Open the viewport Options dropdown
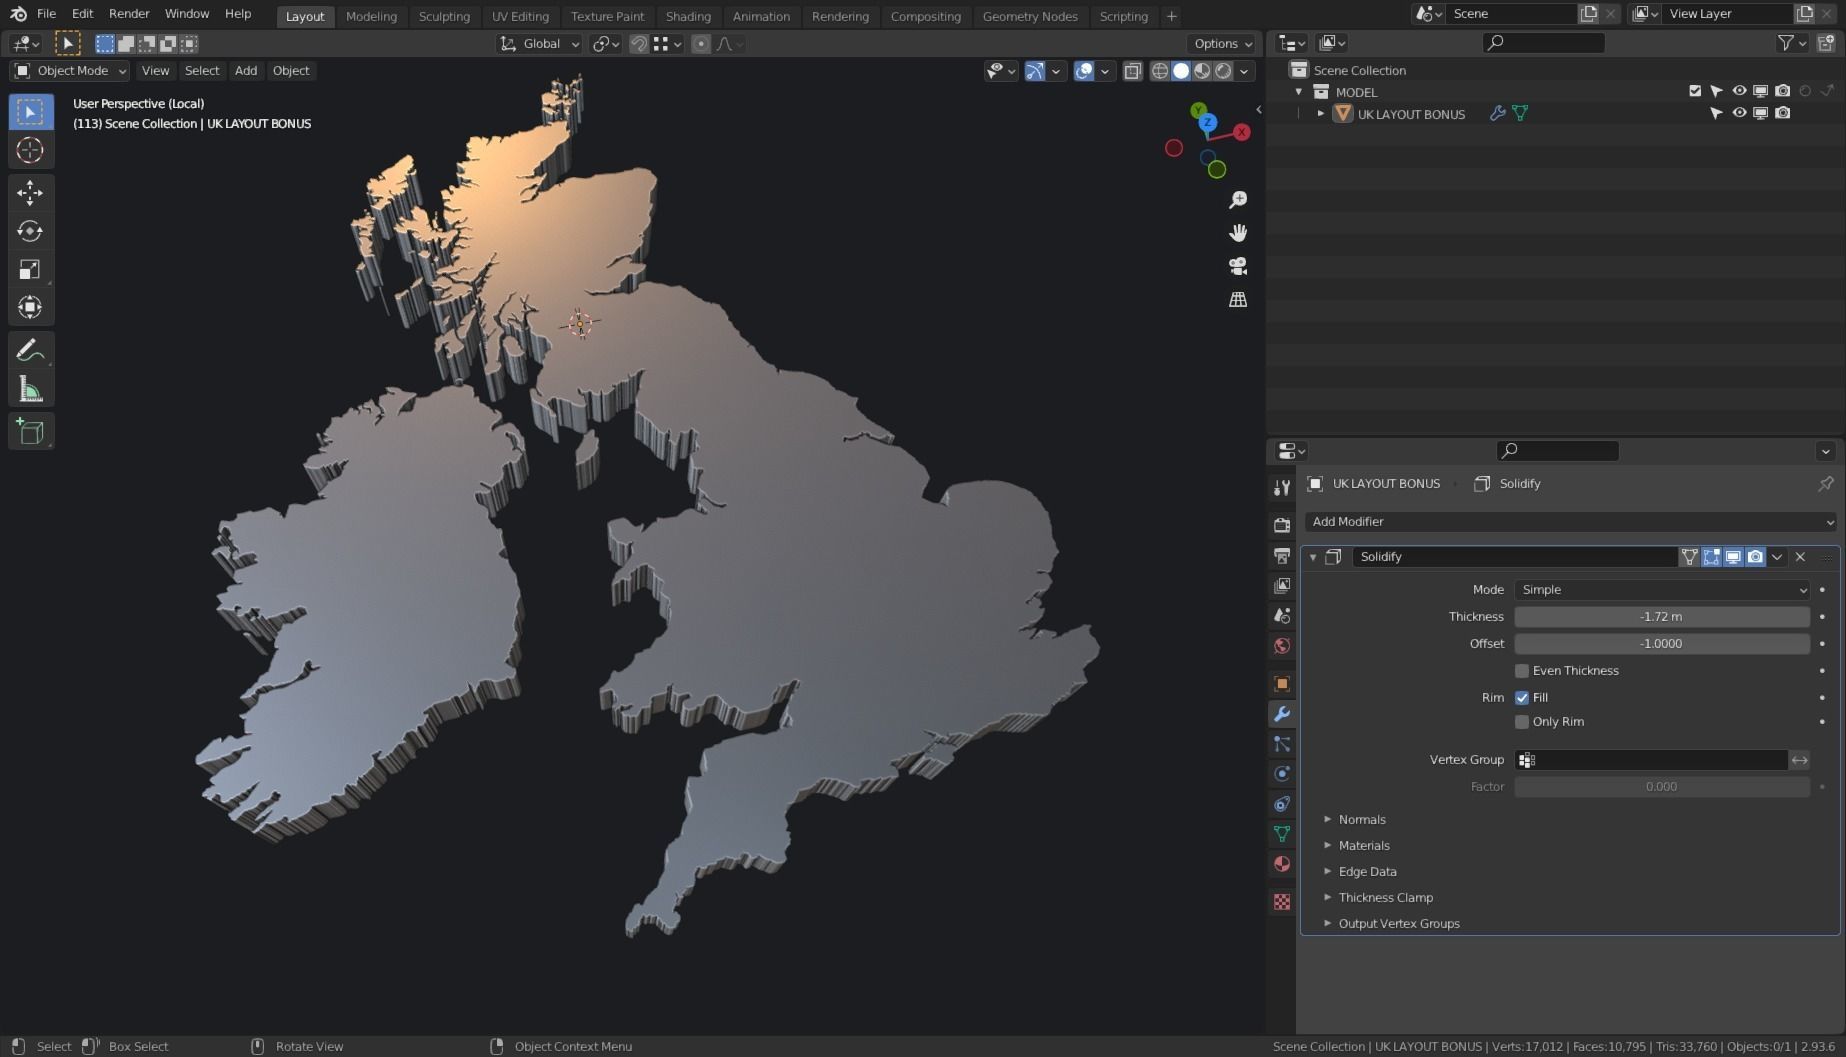Image resolution: width=1846 pixels, height=1057 pixels. pos(1222,44)
